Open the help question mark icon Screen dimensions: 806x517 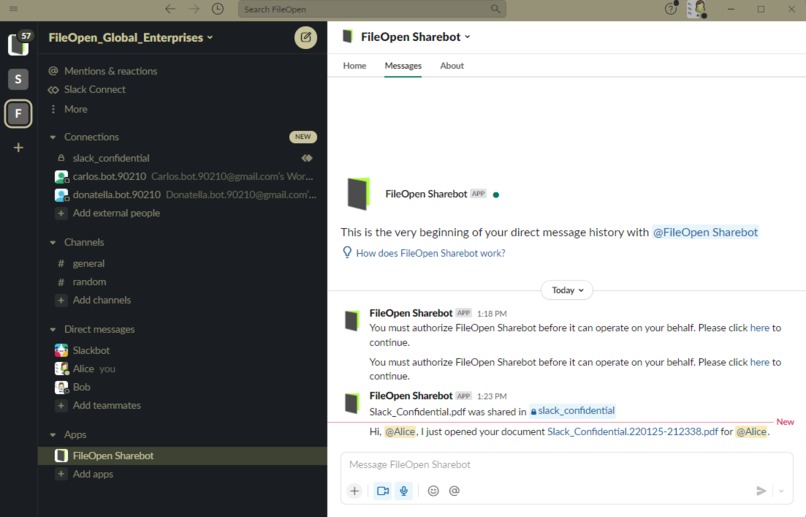coord(671,9)
